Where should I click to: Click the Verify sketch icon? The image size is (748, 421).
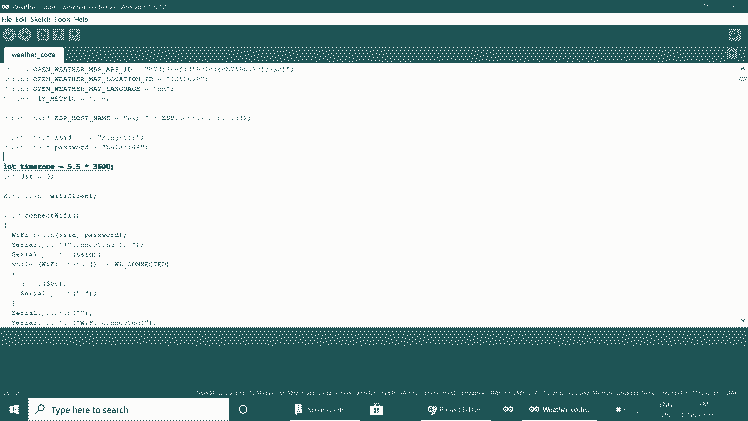point(9,34)
